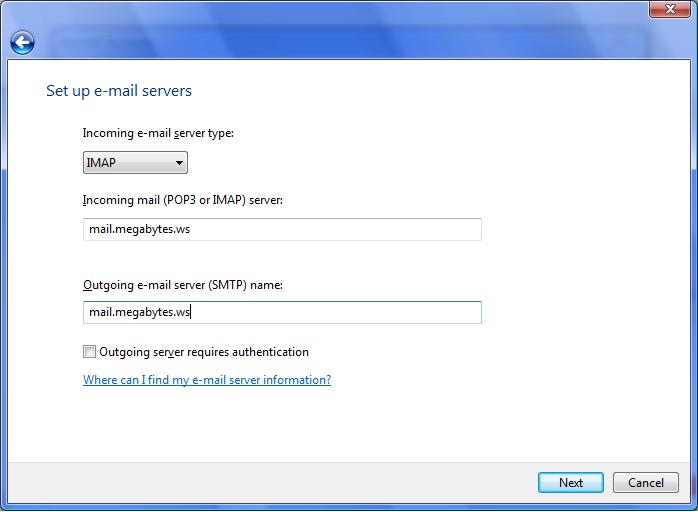Click the blue back arrow button

click(22, 42)
